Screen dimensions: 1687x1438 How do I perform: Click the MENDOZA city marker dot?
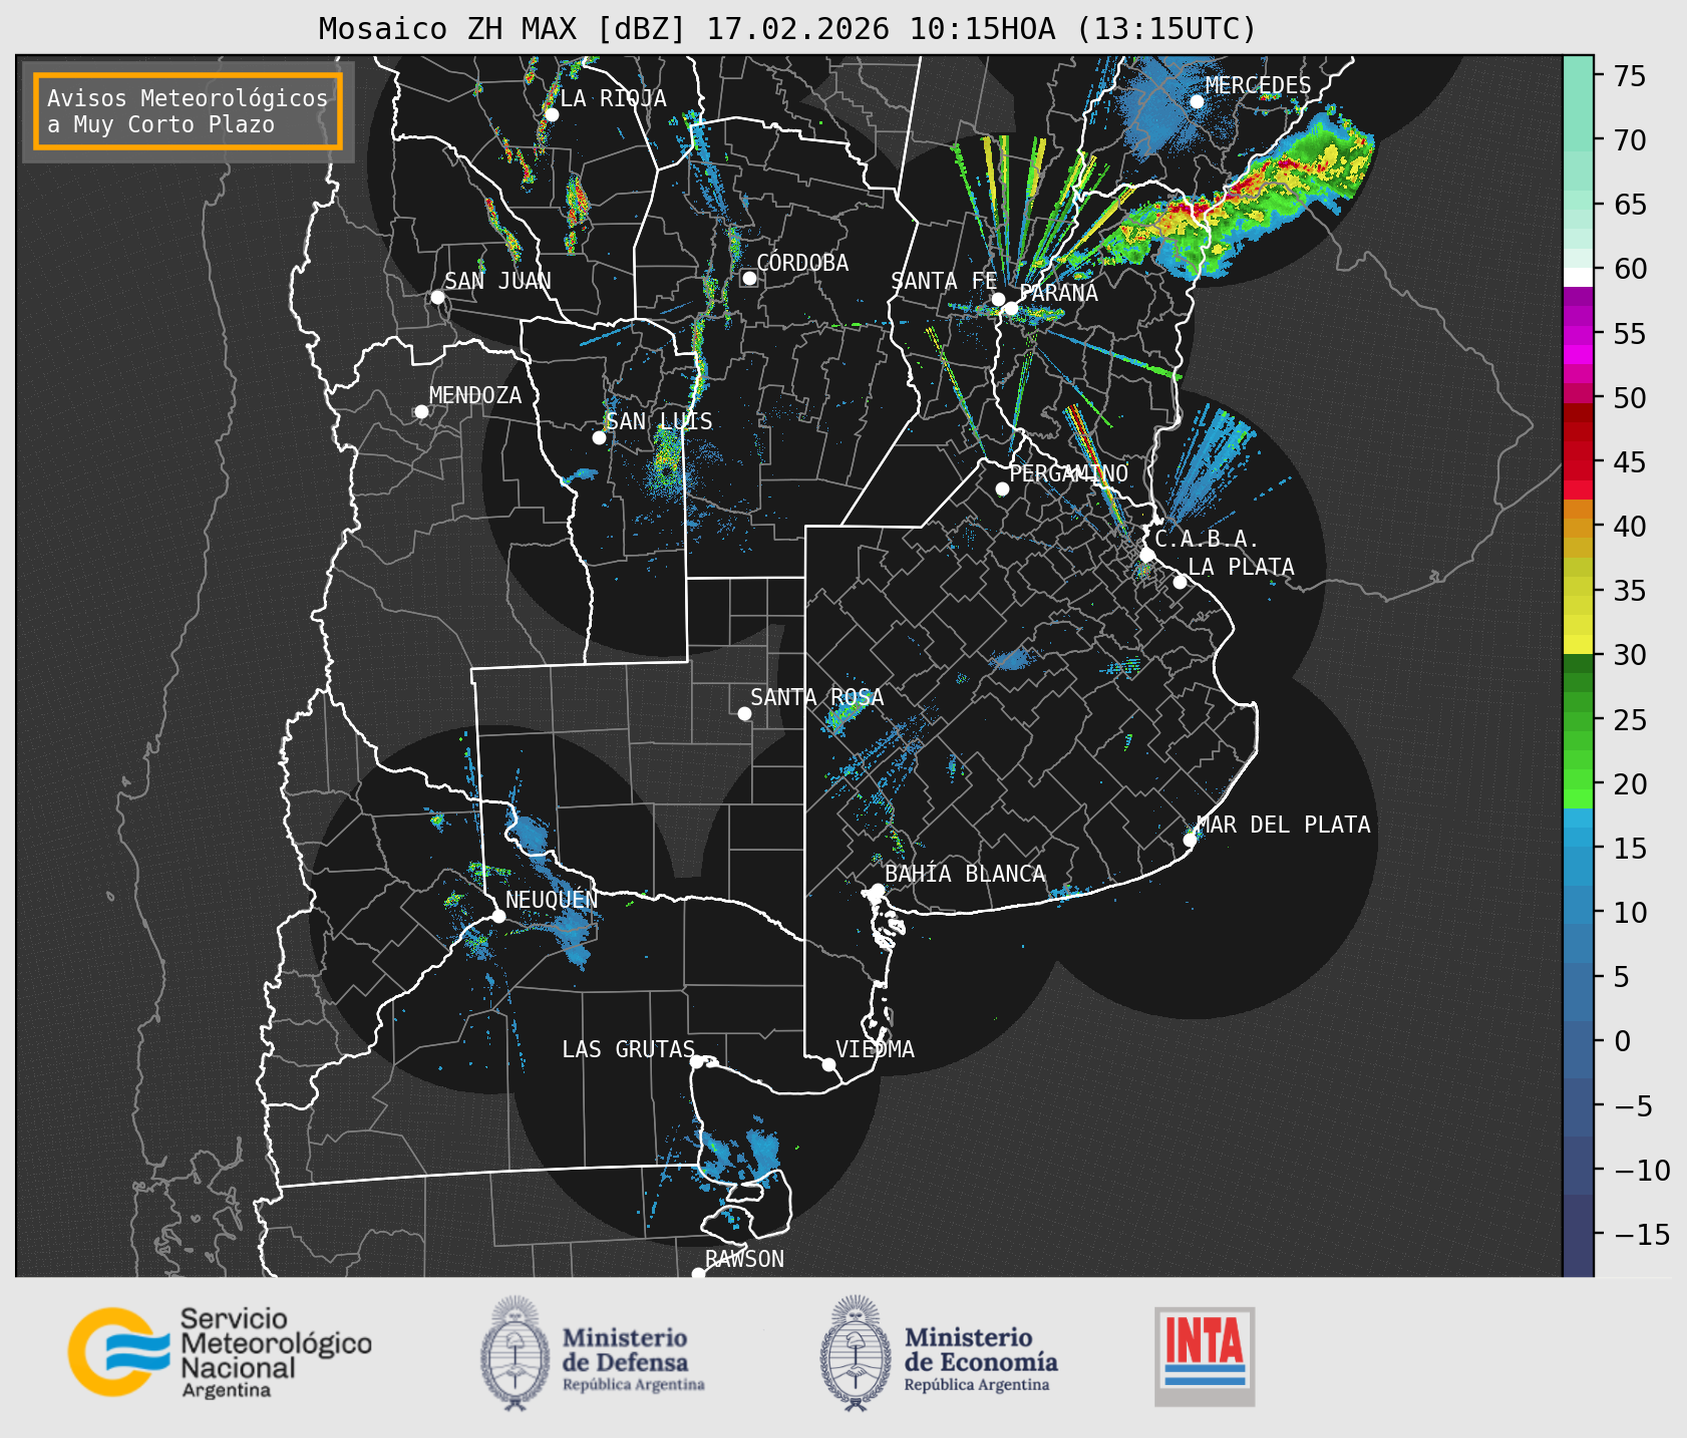pos(421,412)
